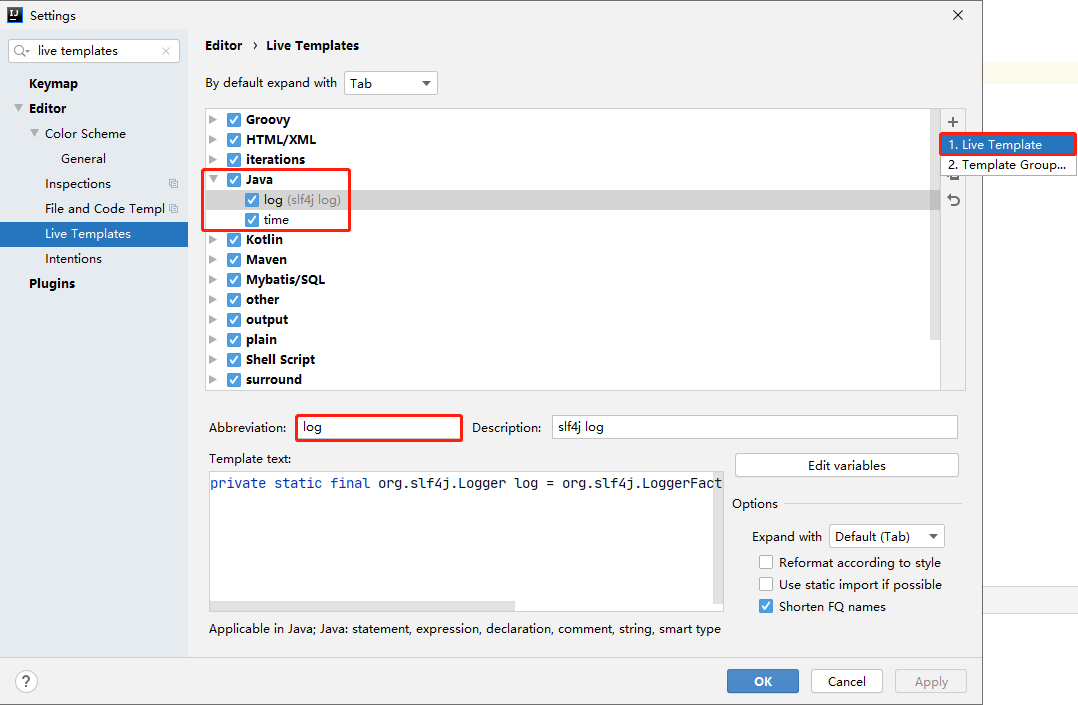Click the Edit variables button

tap(846, 465)
